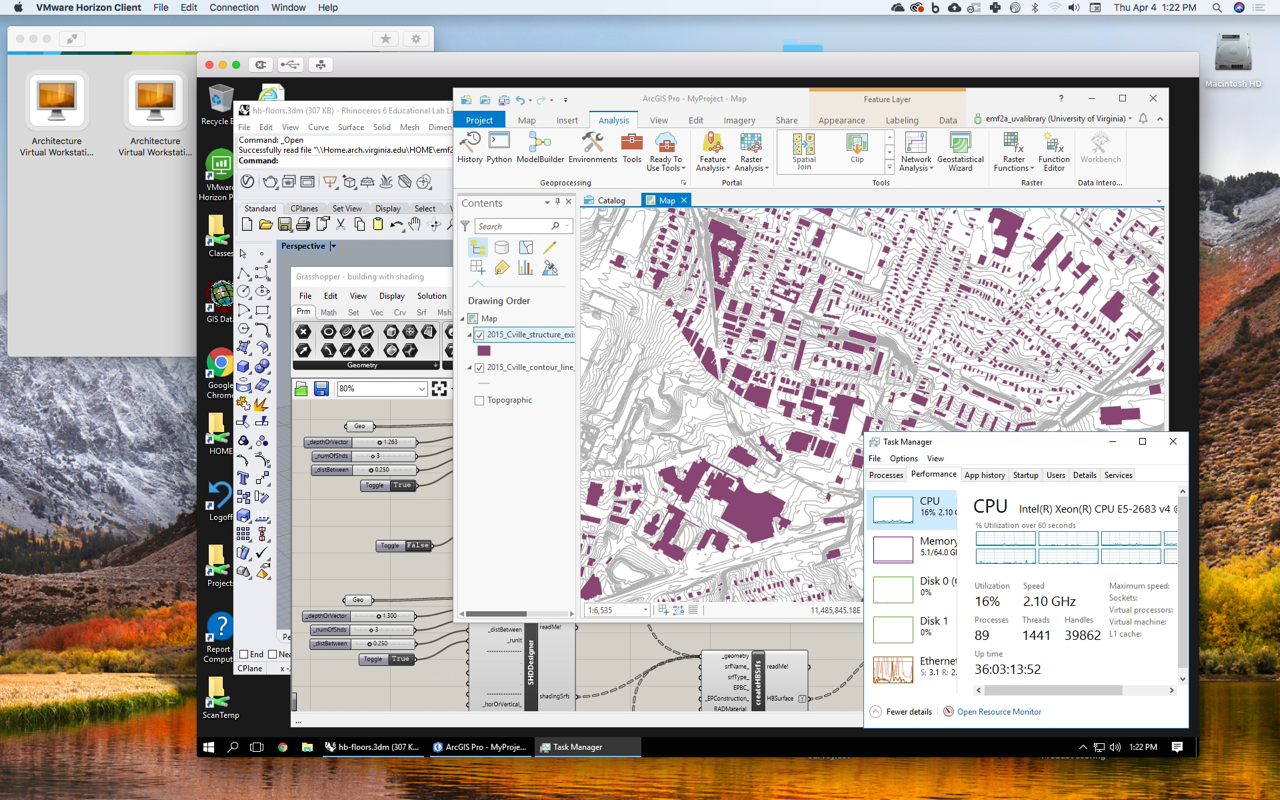Open Raster Analysis dropdown
Viewport: 1280px width, 800px height.
click(x=751, y=153)
